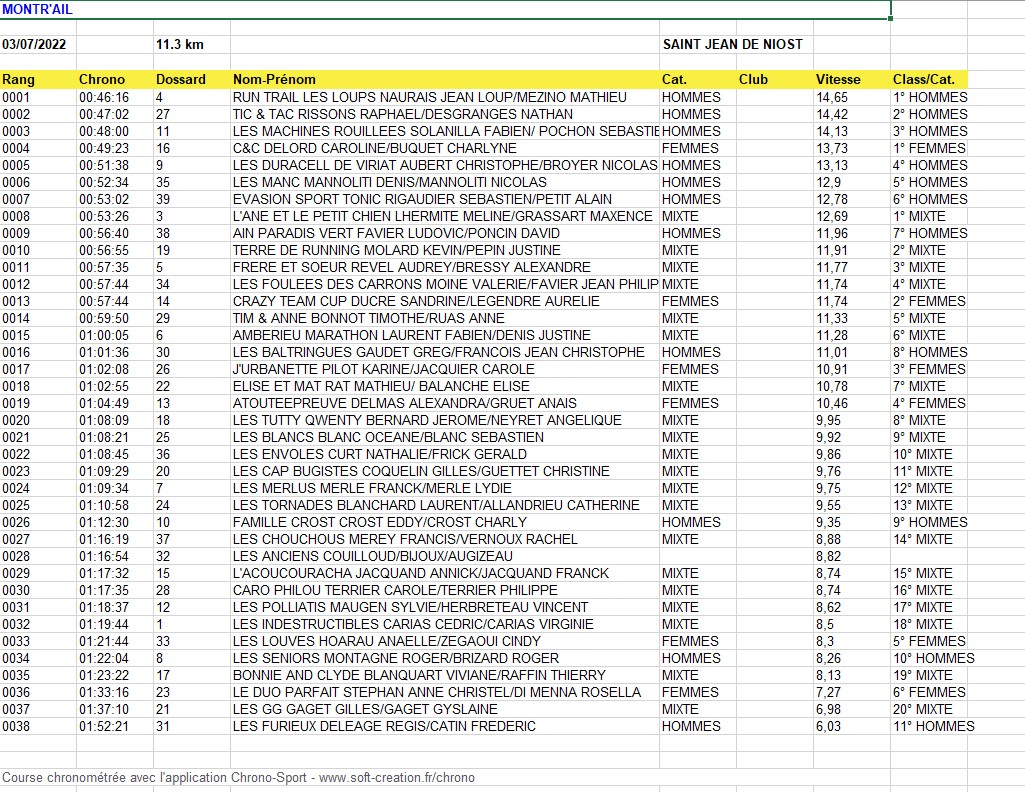
Task: Select the Rang column header
Action: (x=38, y=80)
